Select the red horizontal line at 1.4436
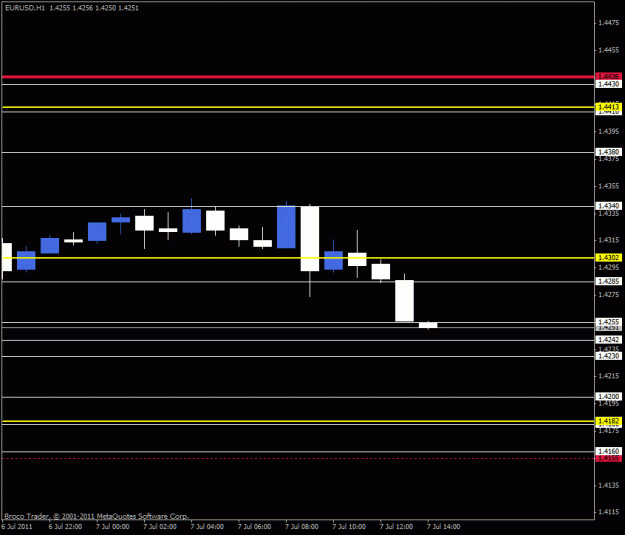The height and width of the screenshot is (535, 625). [x=298, y=77]
